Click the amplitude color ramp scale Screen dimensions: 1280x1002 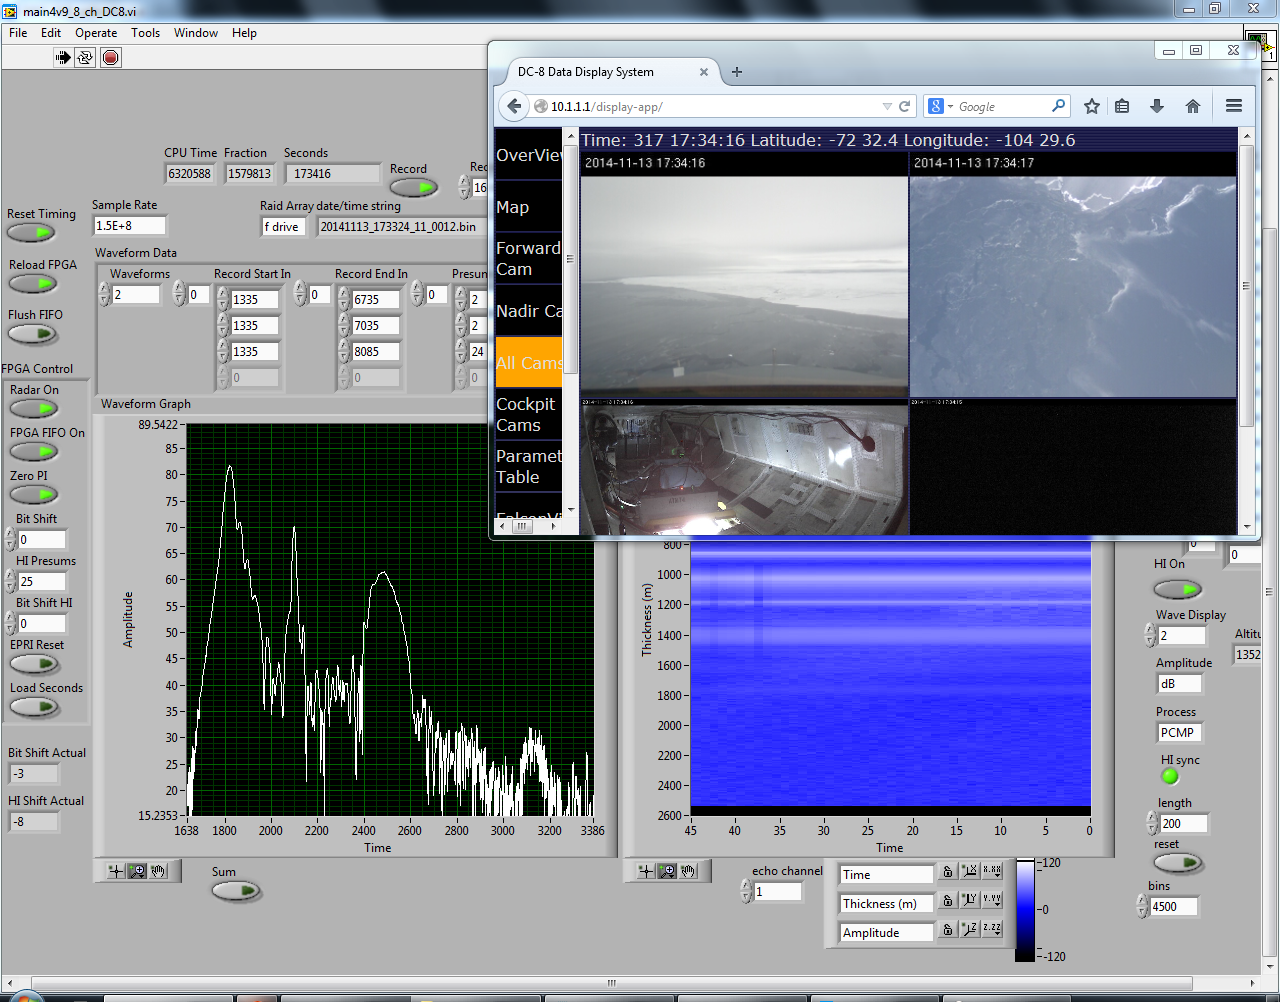pyautogui.click(x=1025, y=910)
